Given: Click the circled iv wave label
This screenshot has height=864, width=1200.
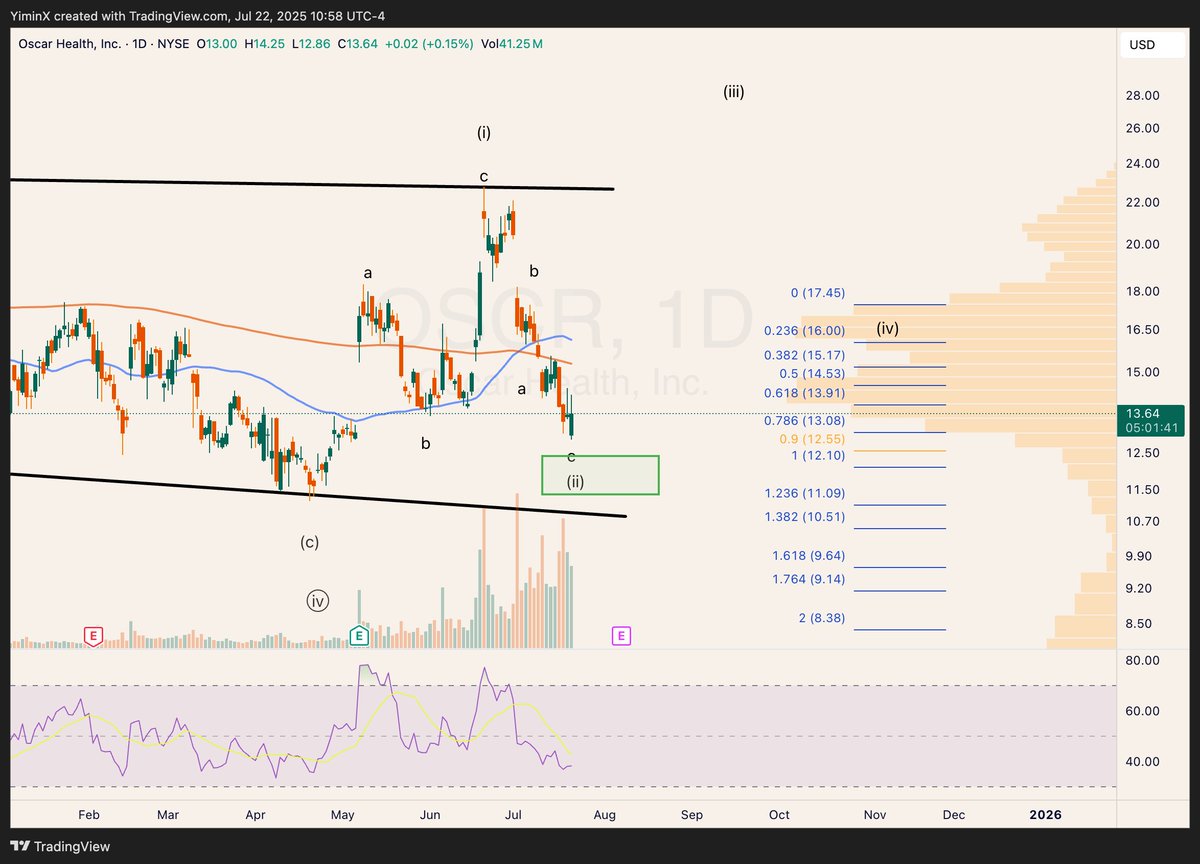Looking at the screenshot, I should (318, 601).
